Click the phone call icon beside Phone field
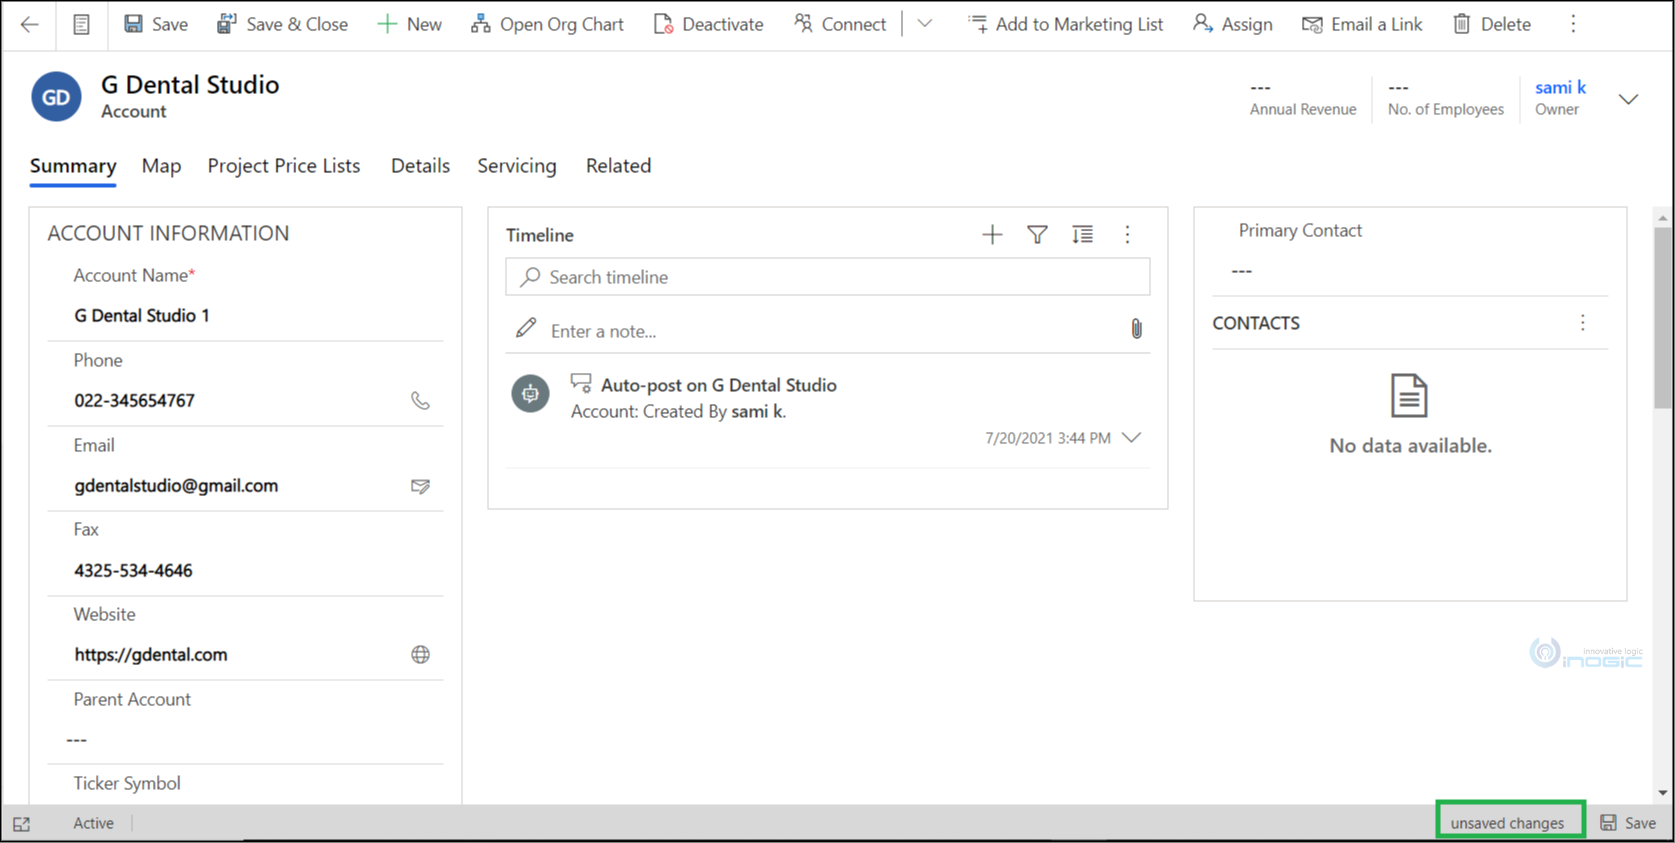The height and width of the screenshot is (843, 1675). 420,401
